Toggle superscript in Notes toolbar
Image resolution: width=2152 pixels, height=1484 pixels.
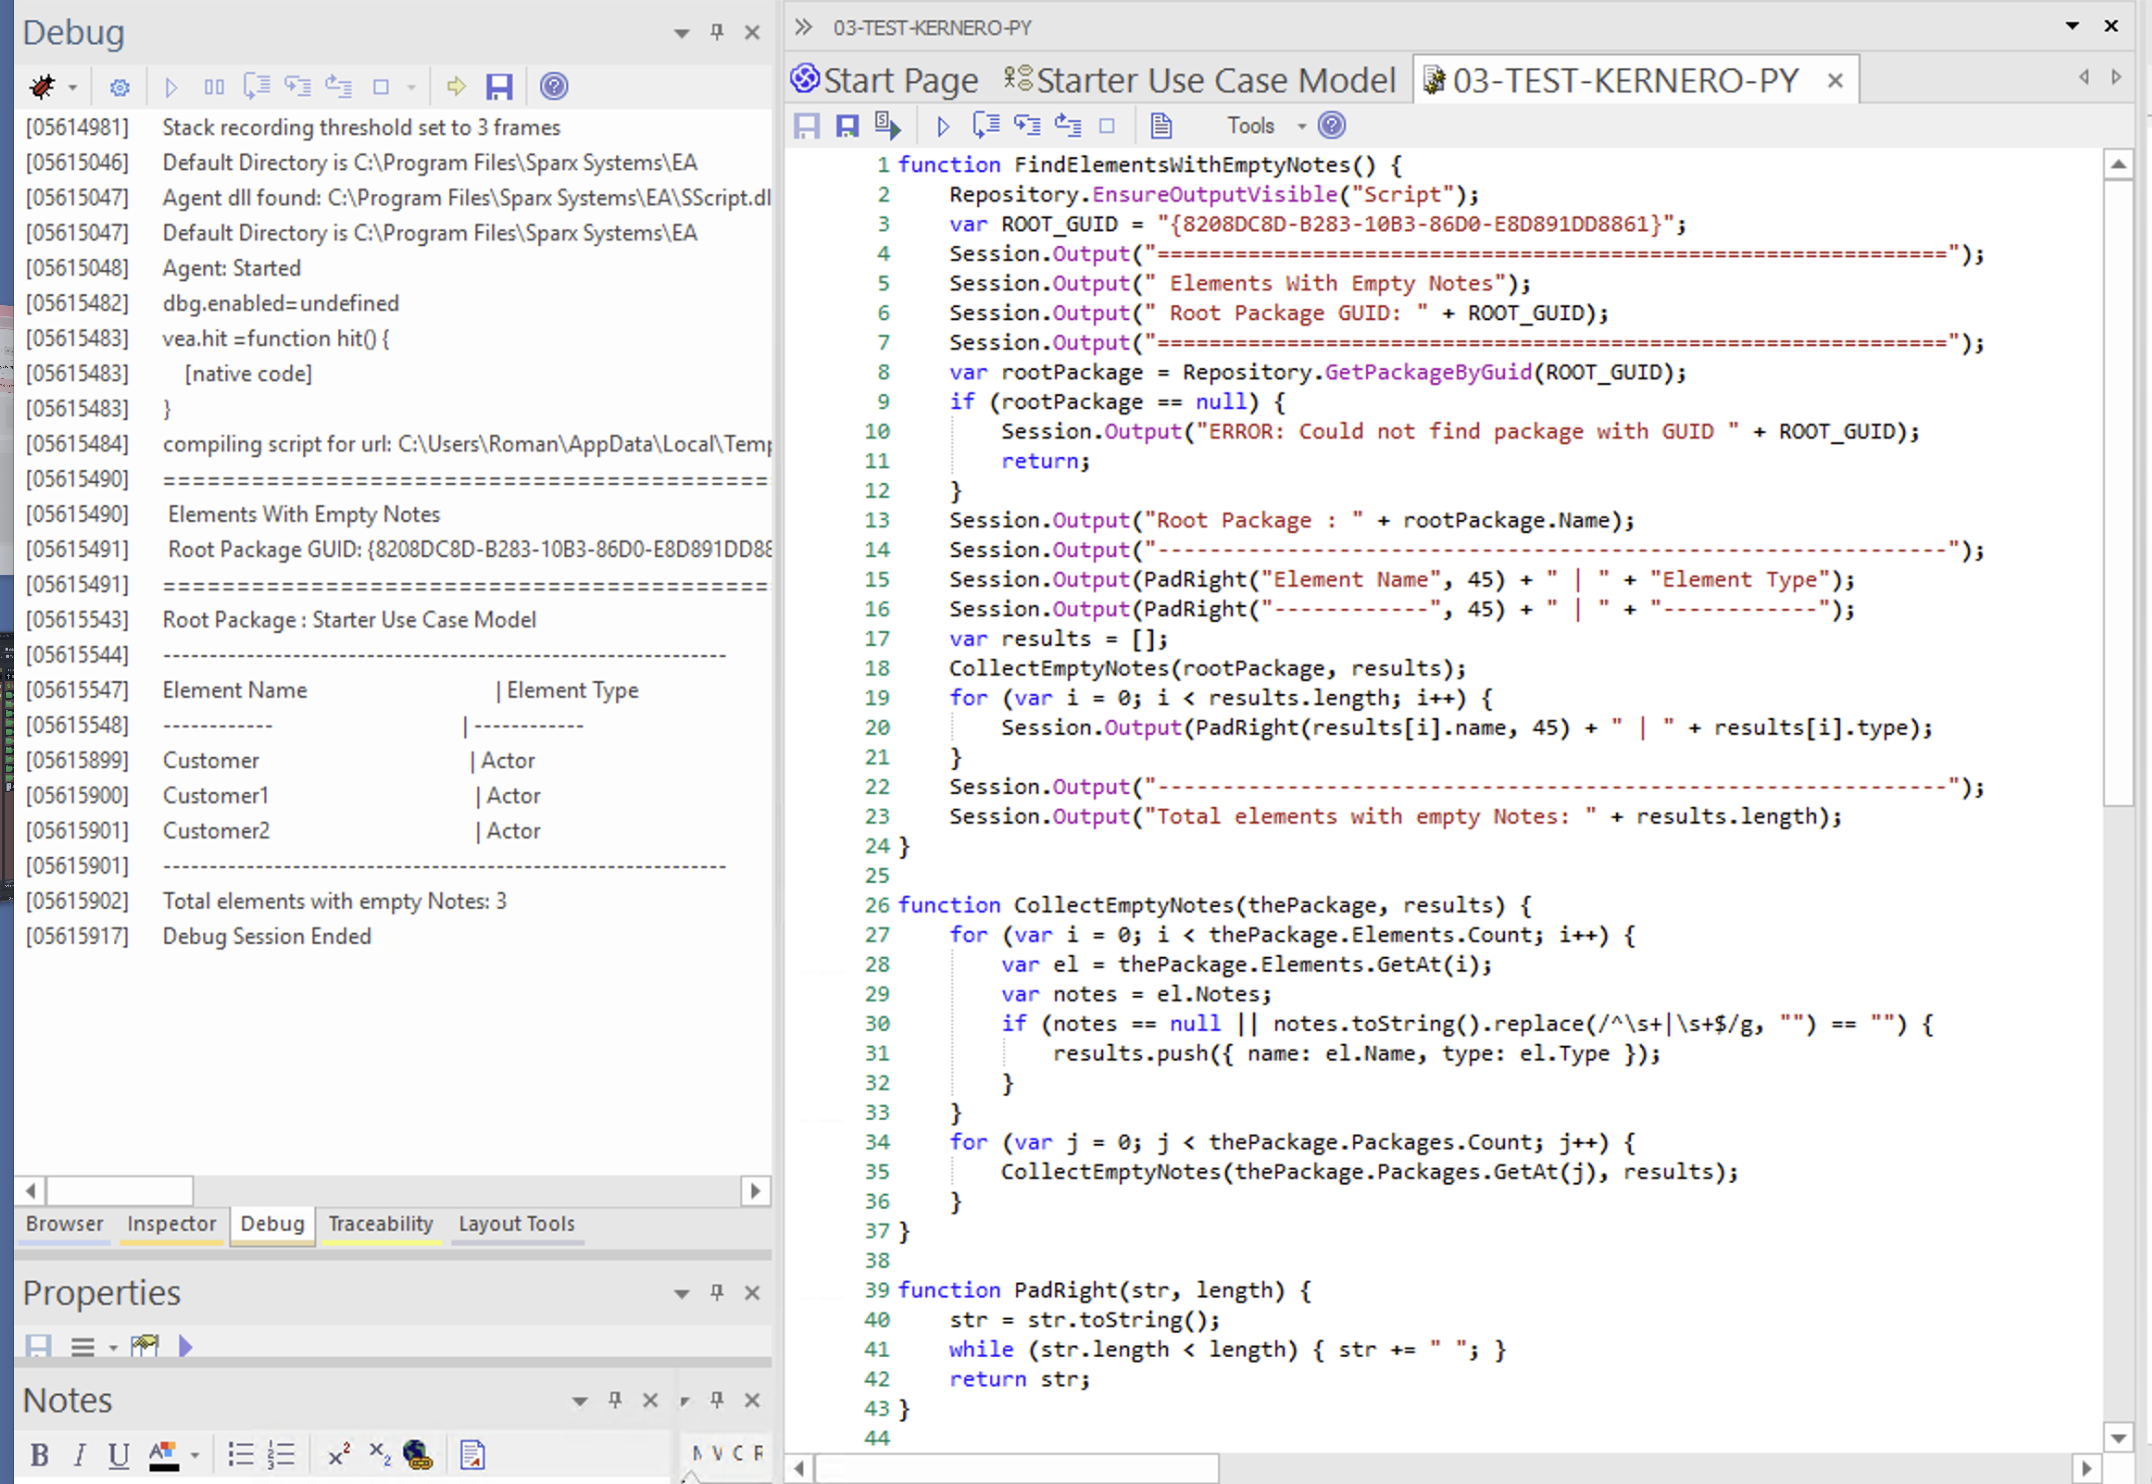(x=339, y=1453)
